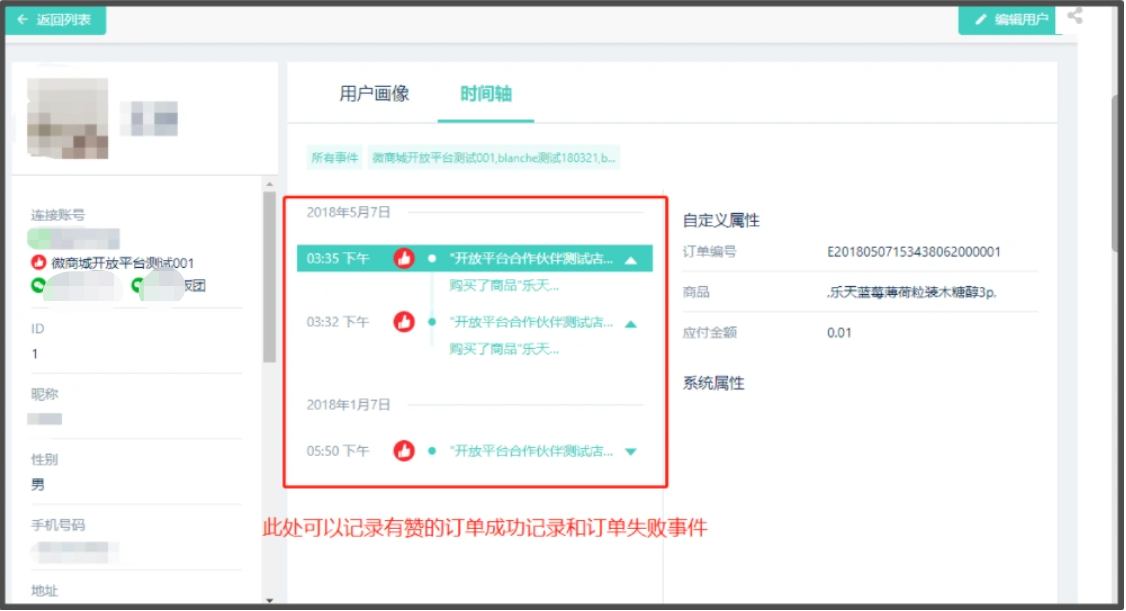1126x611 pixels.
Task: Collapse the 03:35 下午 event details
Action: [x=631, y=260]
